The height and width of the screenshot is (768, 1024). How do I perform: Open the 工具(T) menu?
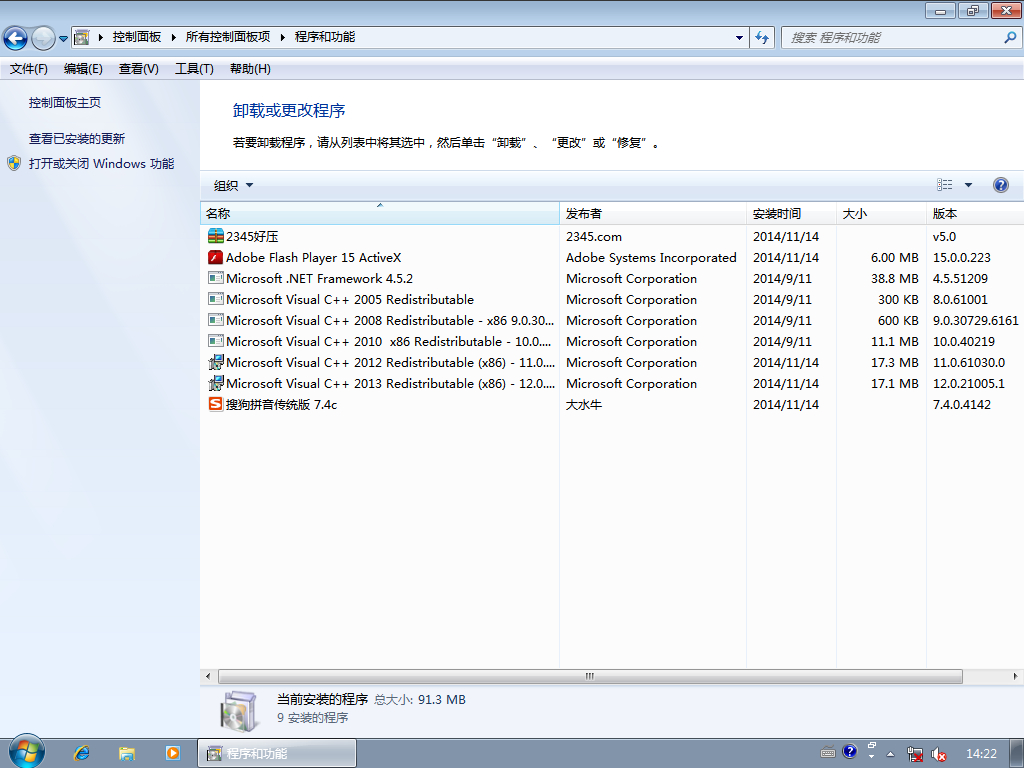pos(195,69)
